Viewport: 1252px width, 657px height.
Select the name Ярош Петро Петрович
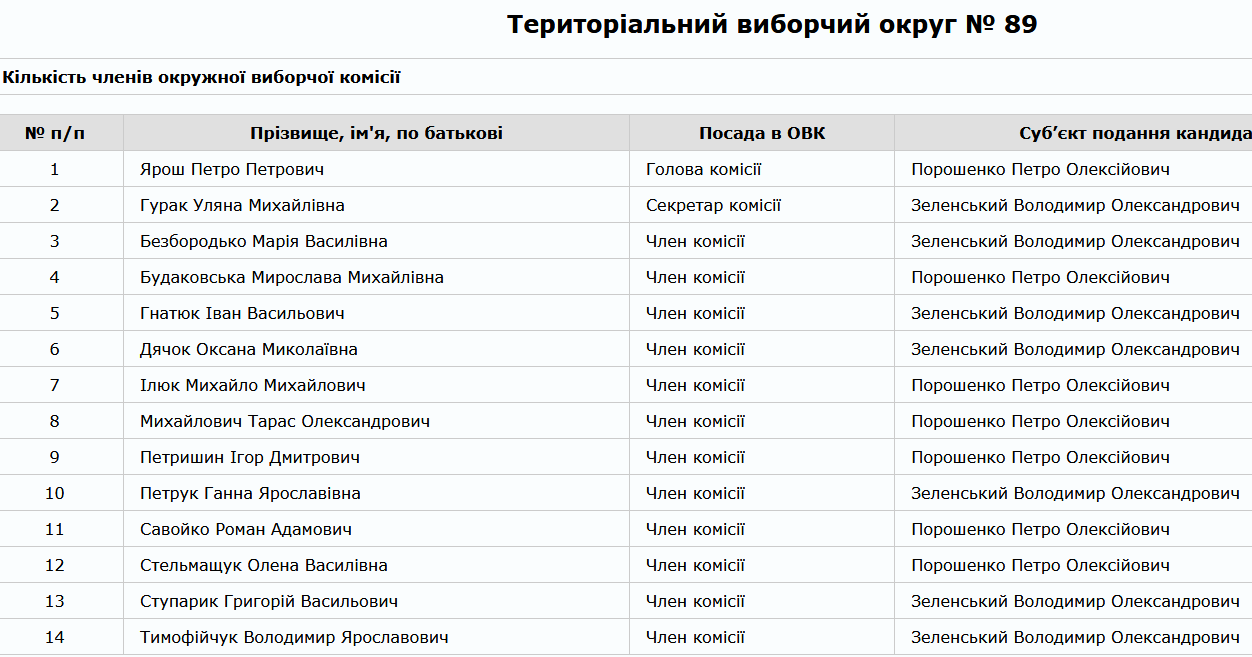(x=232, y=169)
